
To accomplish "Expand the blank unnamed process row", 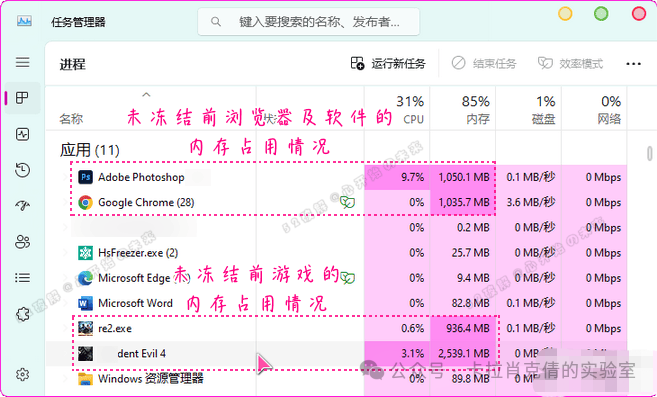I will tap(65, 228).
